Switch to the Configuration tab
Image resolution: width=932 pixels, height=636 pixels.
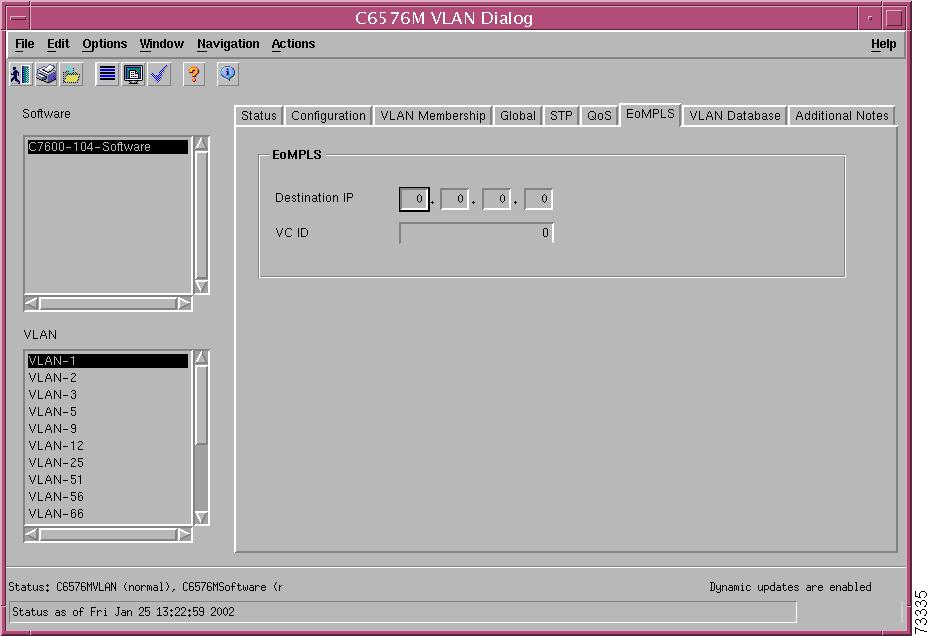click(x=328, y=116)
